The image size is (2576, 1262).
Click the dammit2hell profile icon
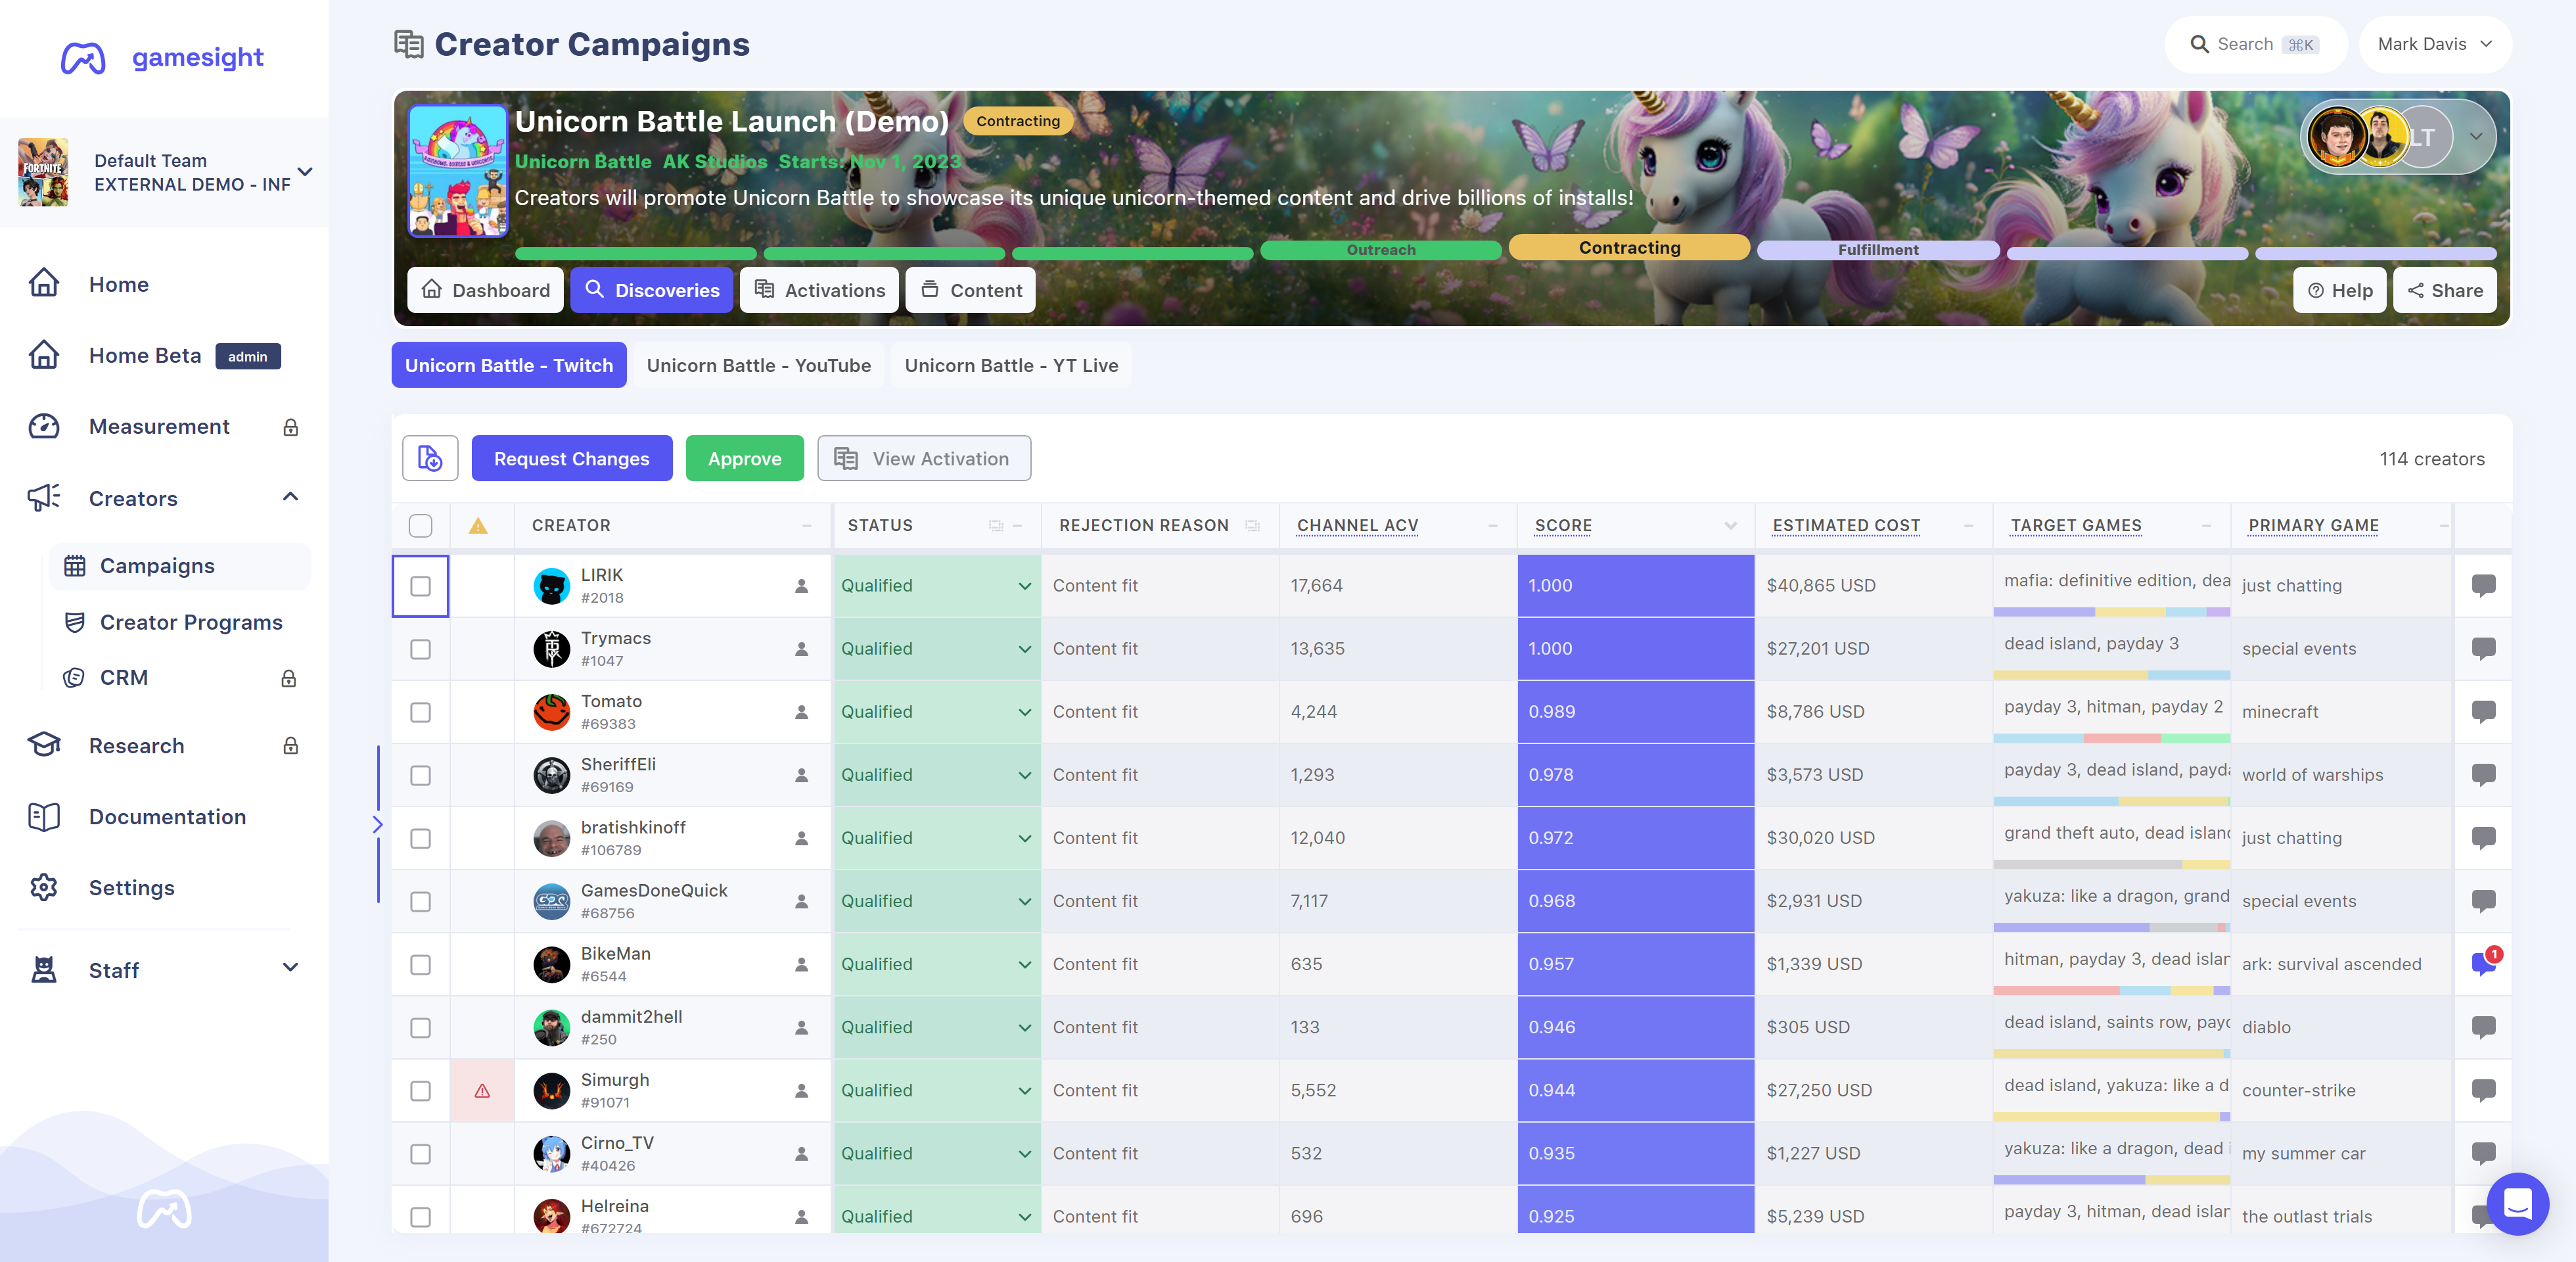pos(801,1028)
